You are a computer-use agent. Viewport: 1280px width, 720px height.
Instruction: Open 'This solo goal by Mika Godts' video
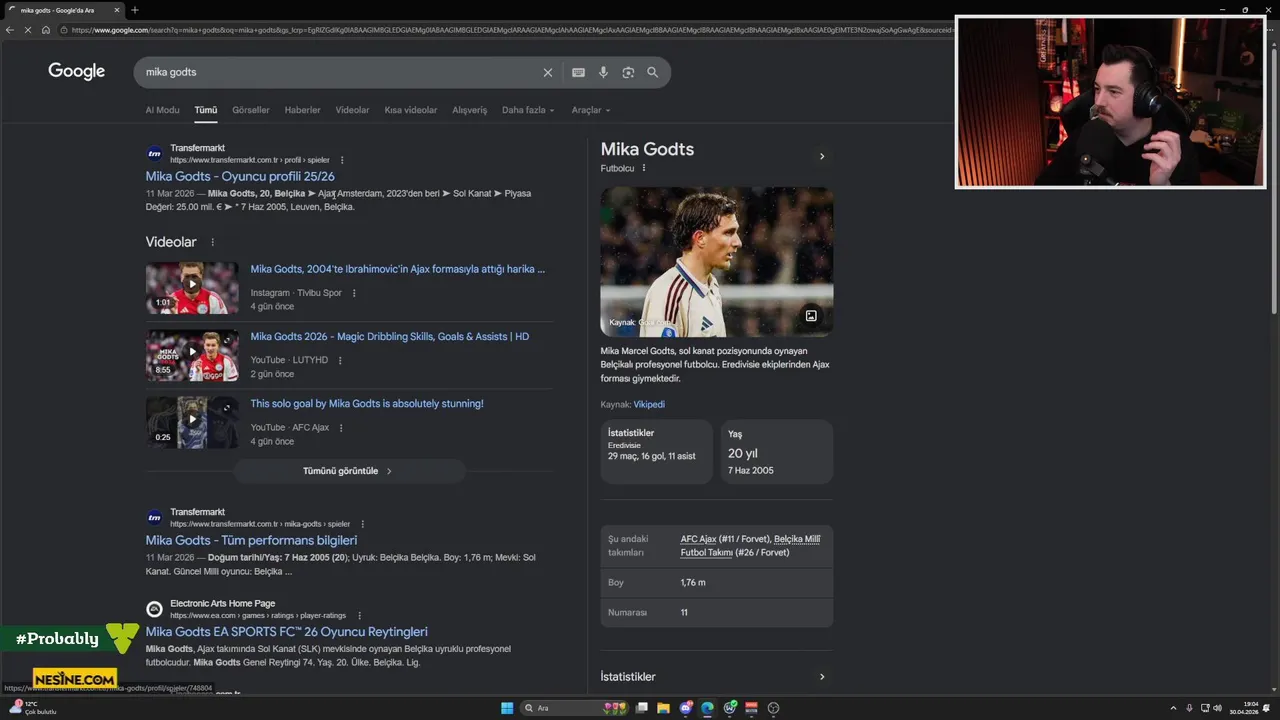[x=367, y=404]
